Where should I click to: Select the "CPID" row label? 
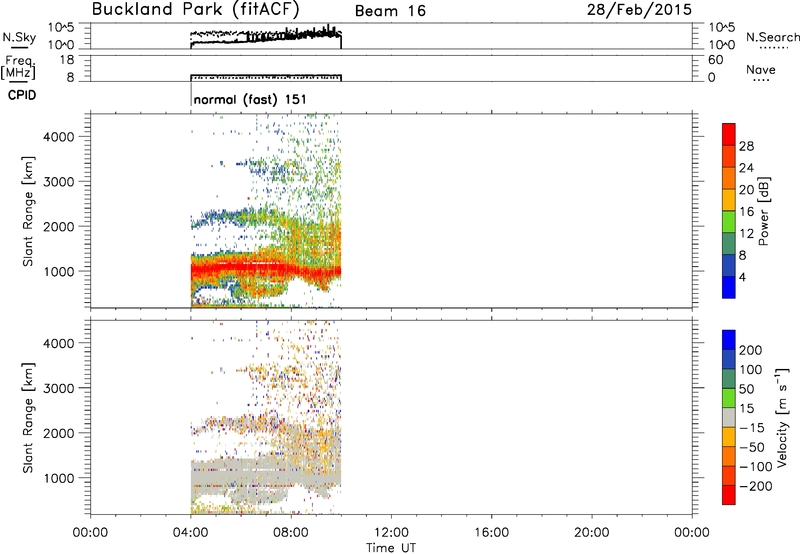point(22,95)
